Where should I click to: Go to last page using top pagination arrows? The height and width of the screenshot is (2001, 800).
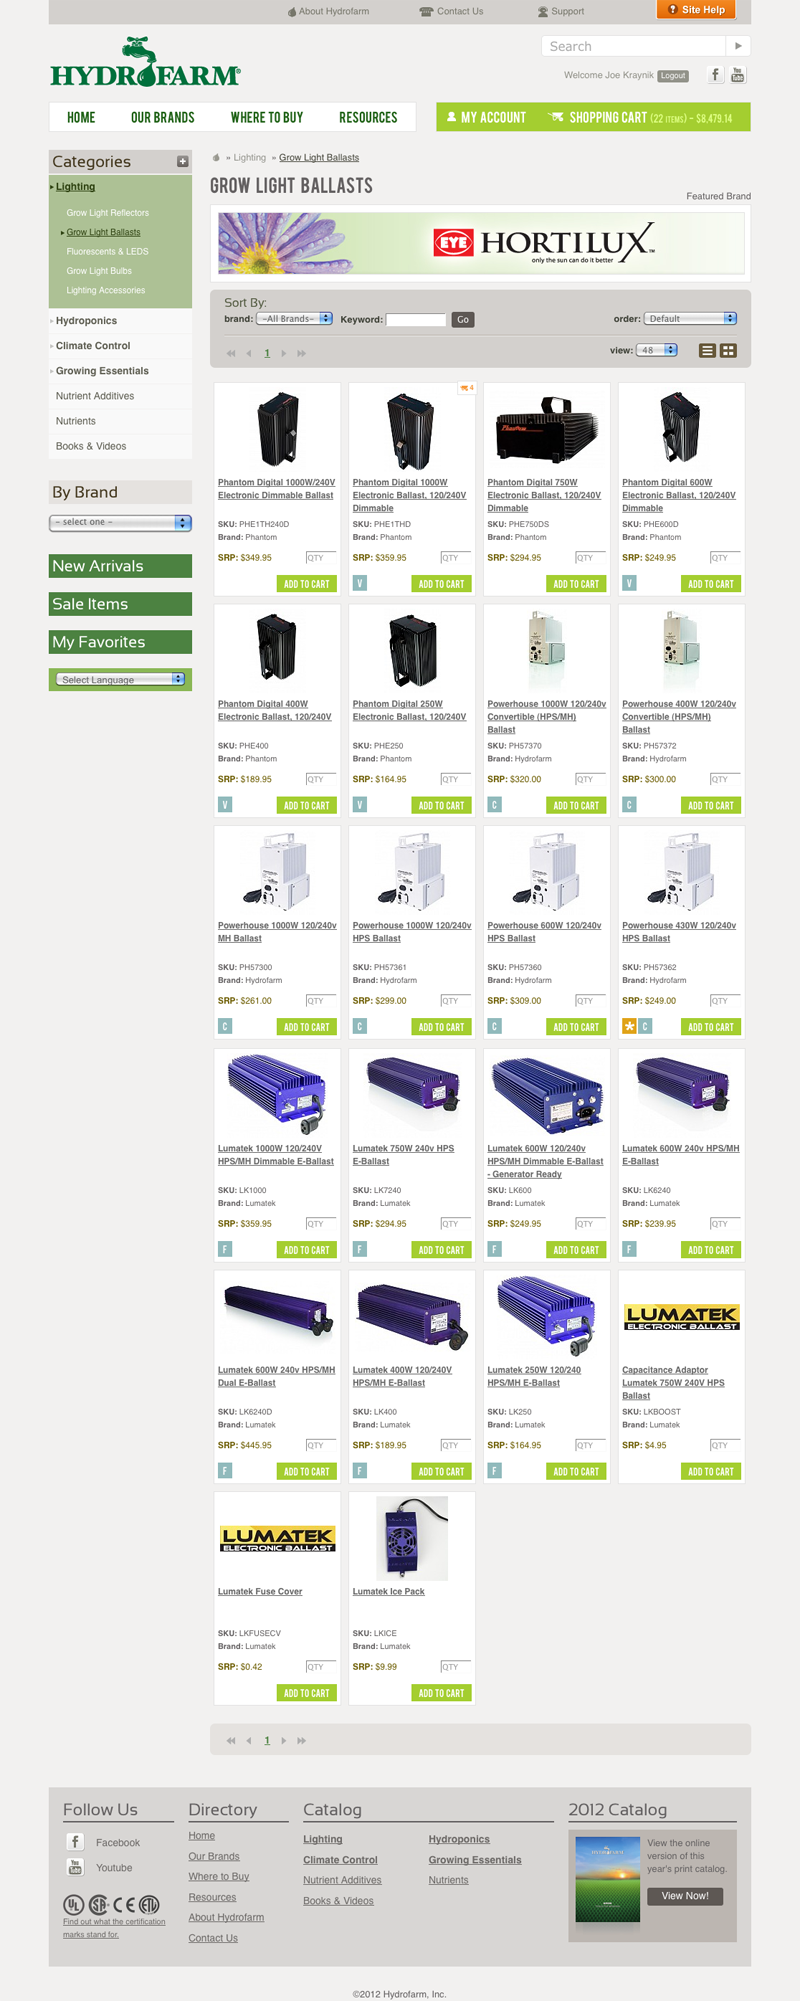(x=301, y=353)
